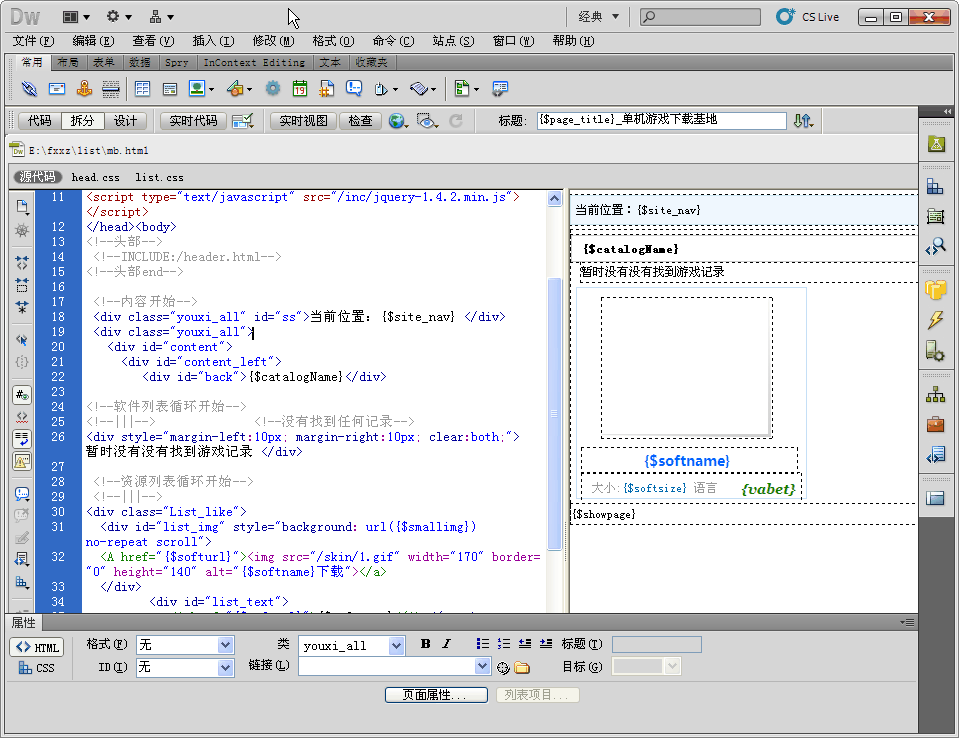Screen dimensions: 959x738
Task: Switch to Split view
Action: pyautogui.click(x=83, y=121)
